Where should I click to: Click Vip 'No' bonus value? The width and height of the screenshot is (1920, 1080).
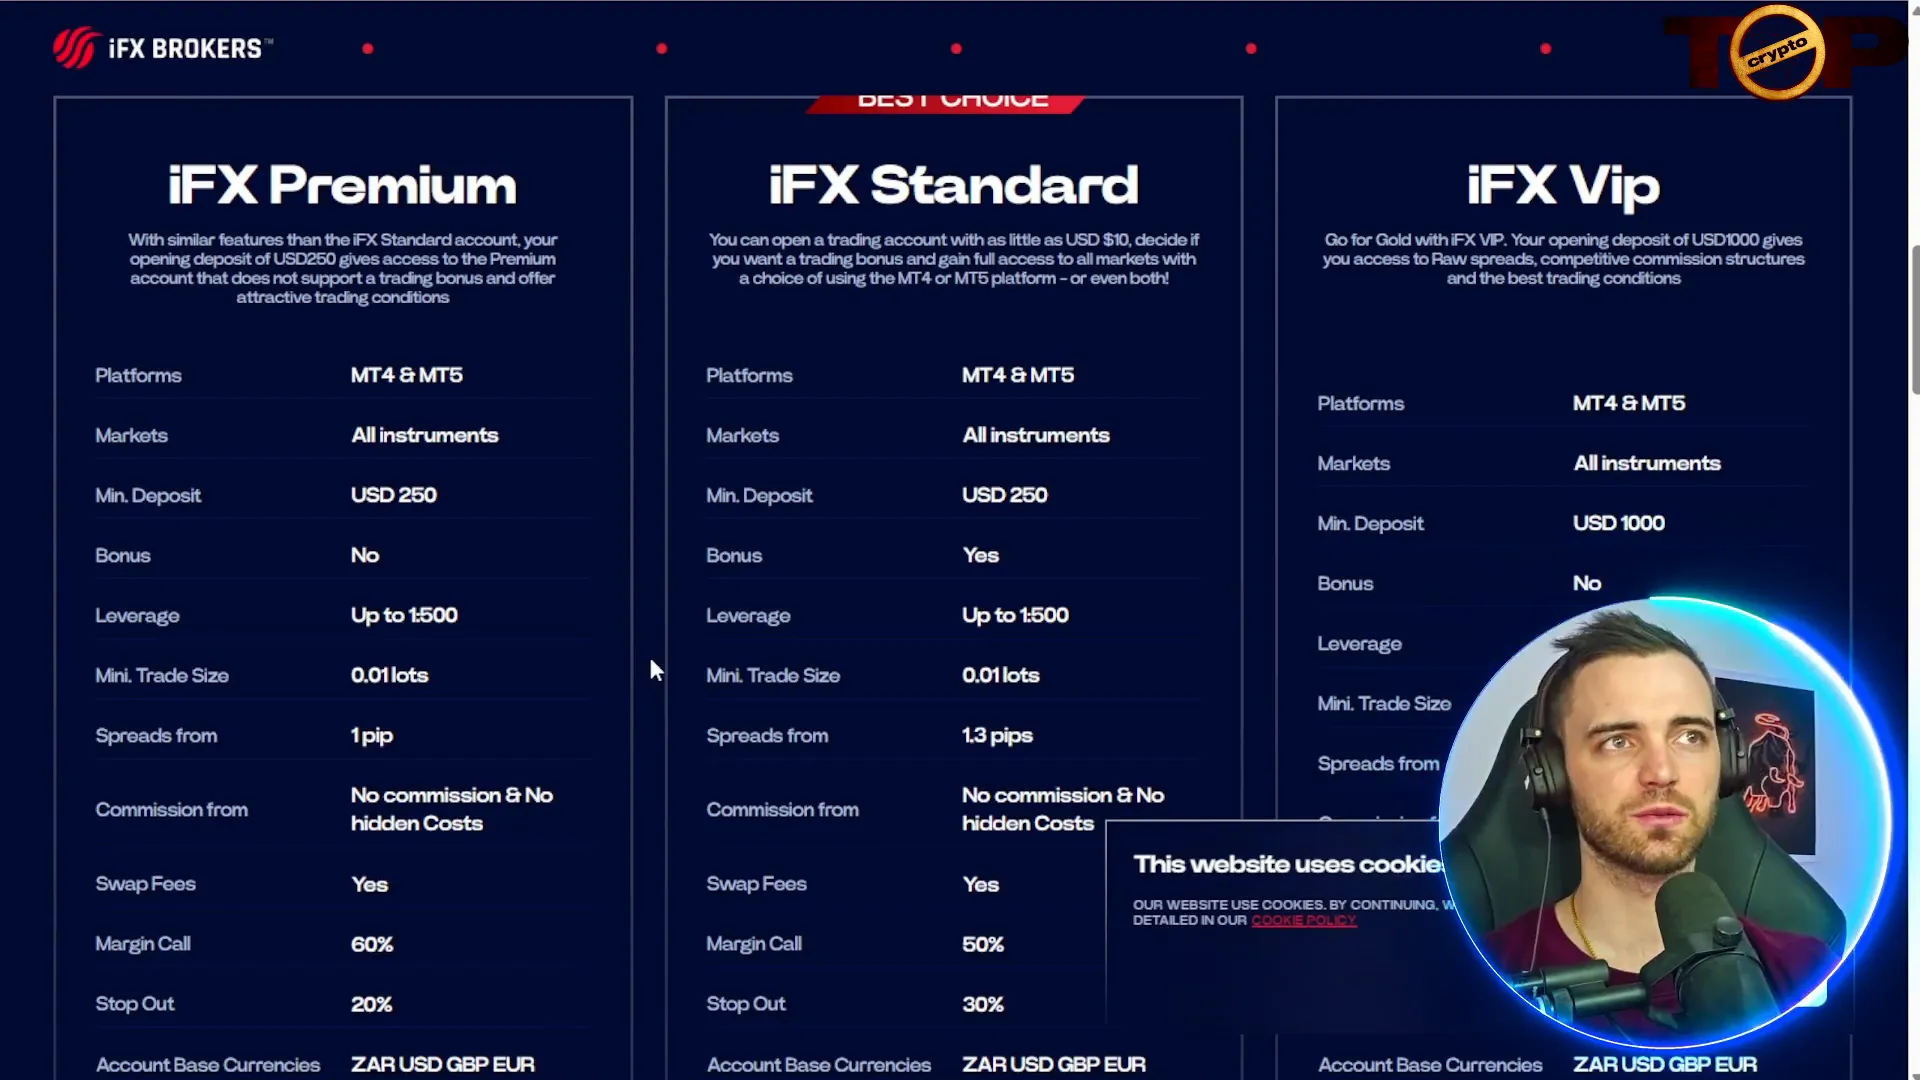click(x=1586, y=583)
